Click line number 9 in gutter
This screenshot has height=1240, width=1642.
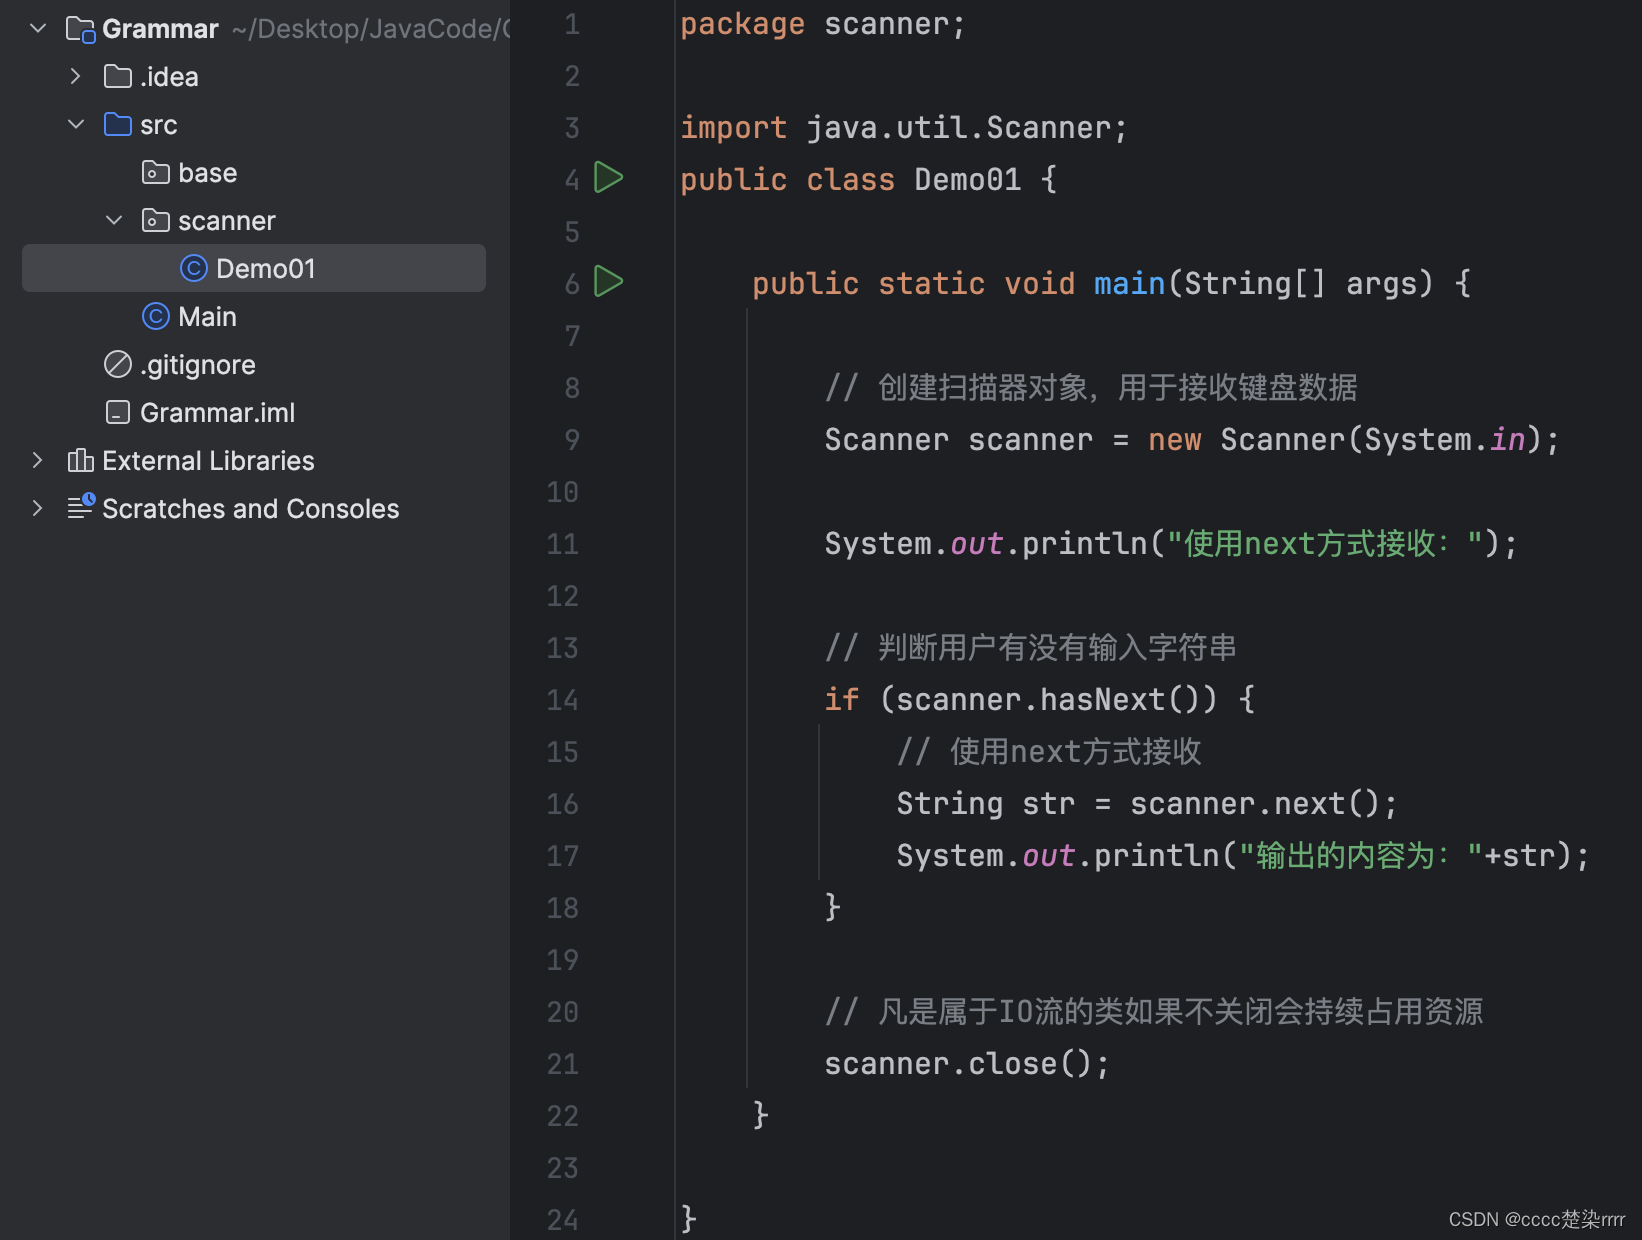pyautogui.click(x=572, y=439)
